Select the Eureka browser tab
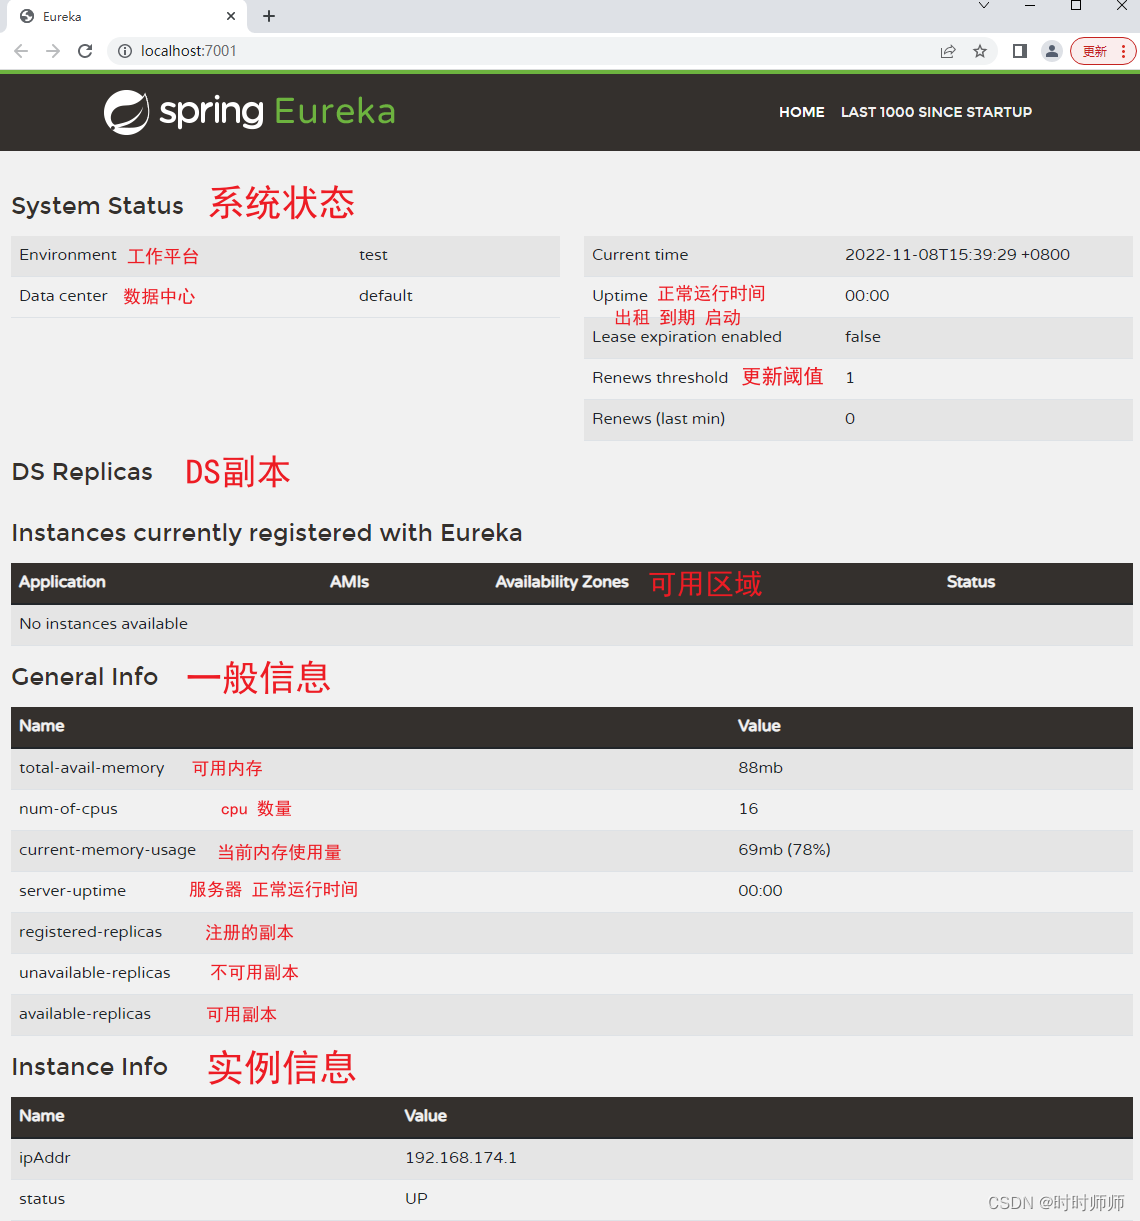The height and width of the screenshot is (1221, 1140). click(x=127, y=16)
